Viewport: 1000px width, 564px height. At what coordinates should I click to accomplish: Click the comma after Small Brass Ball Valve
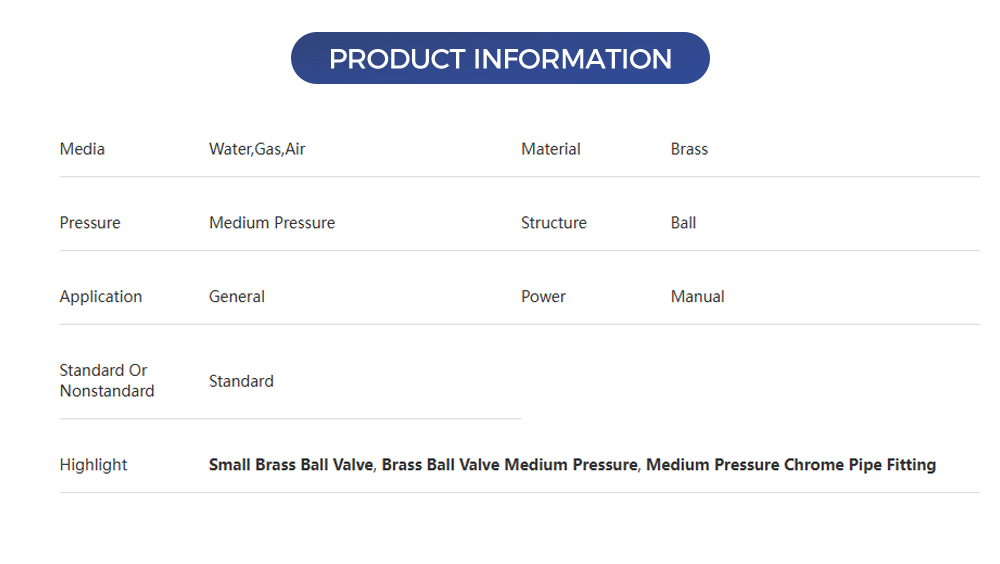tap(375, 467)
